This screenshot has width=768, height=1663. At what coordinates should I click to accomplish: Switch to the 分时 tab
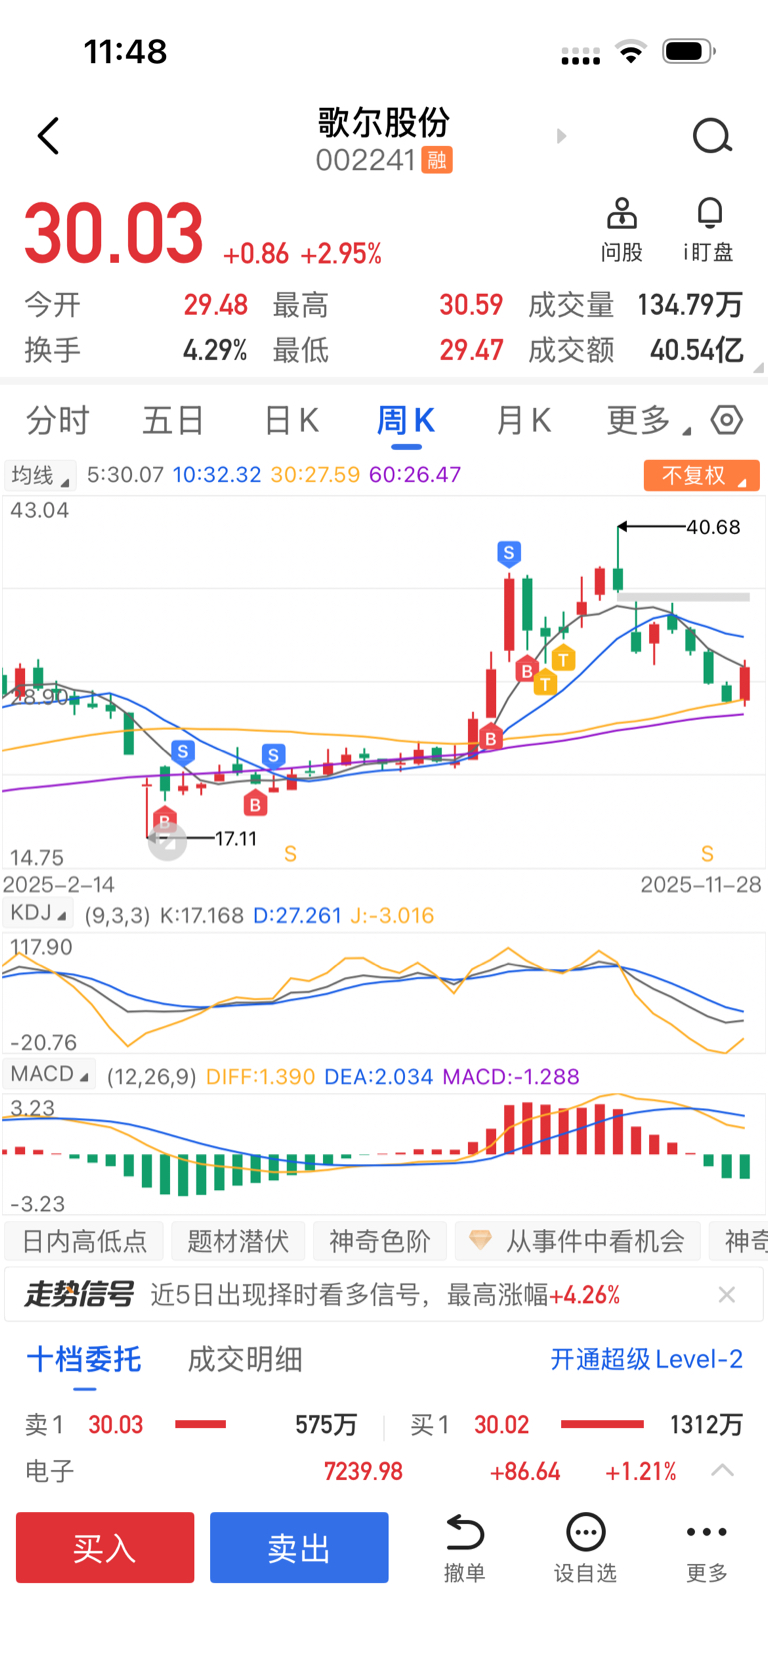(x=58, y=420)
